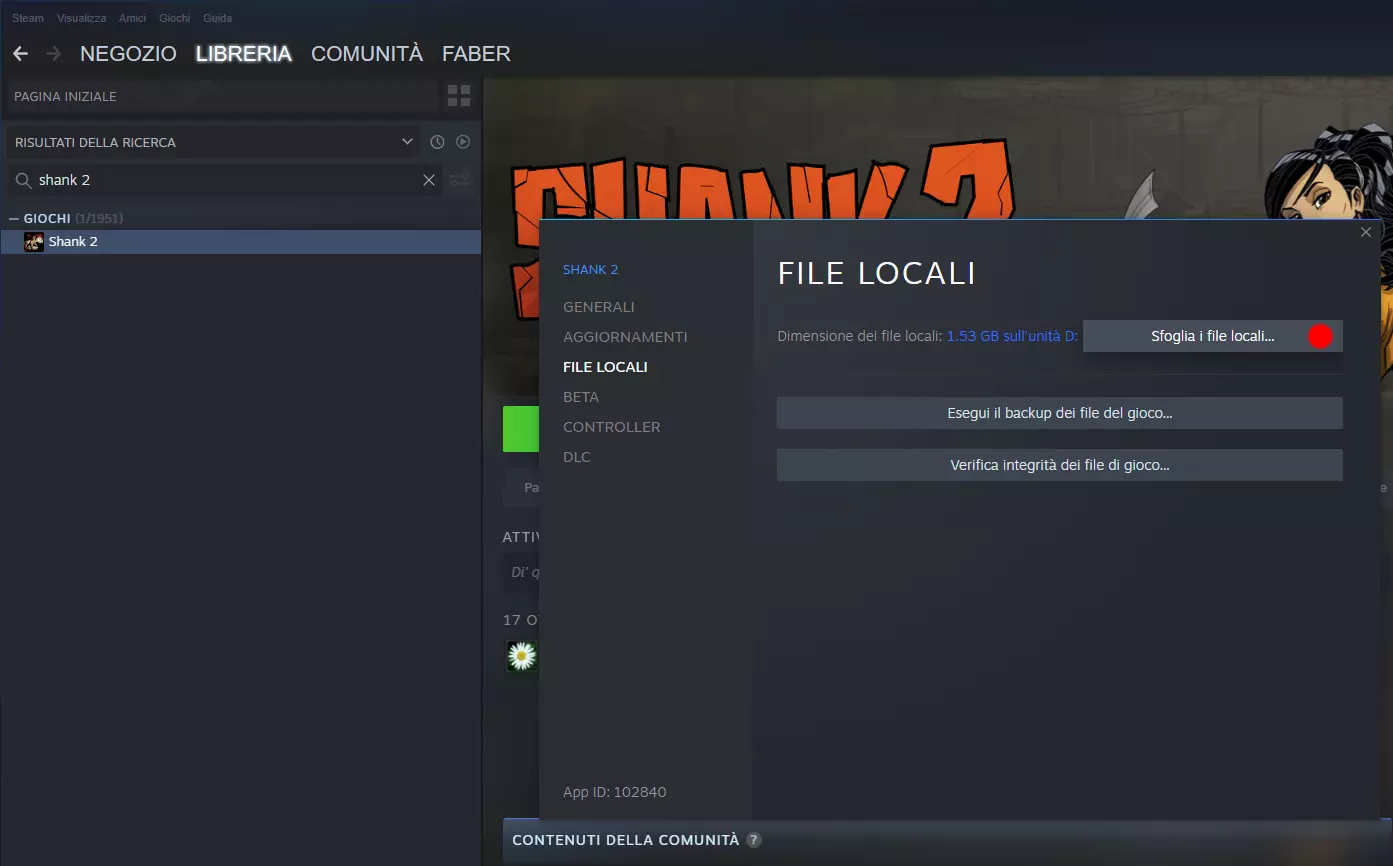
Task: Click the Contenuti della Comunità heading
Action: 626,840
